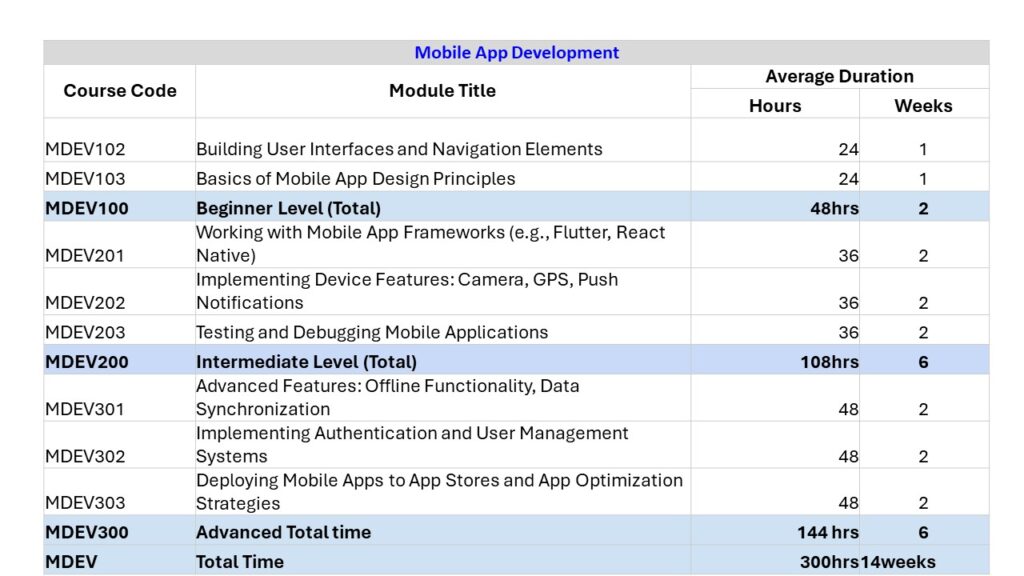Click Testing and Debugging Mobile Applications cell
1024x576 pixels.
tap(372, 332)
